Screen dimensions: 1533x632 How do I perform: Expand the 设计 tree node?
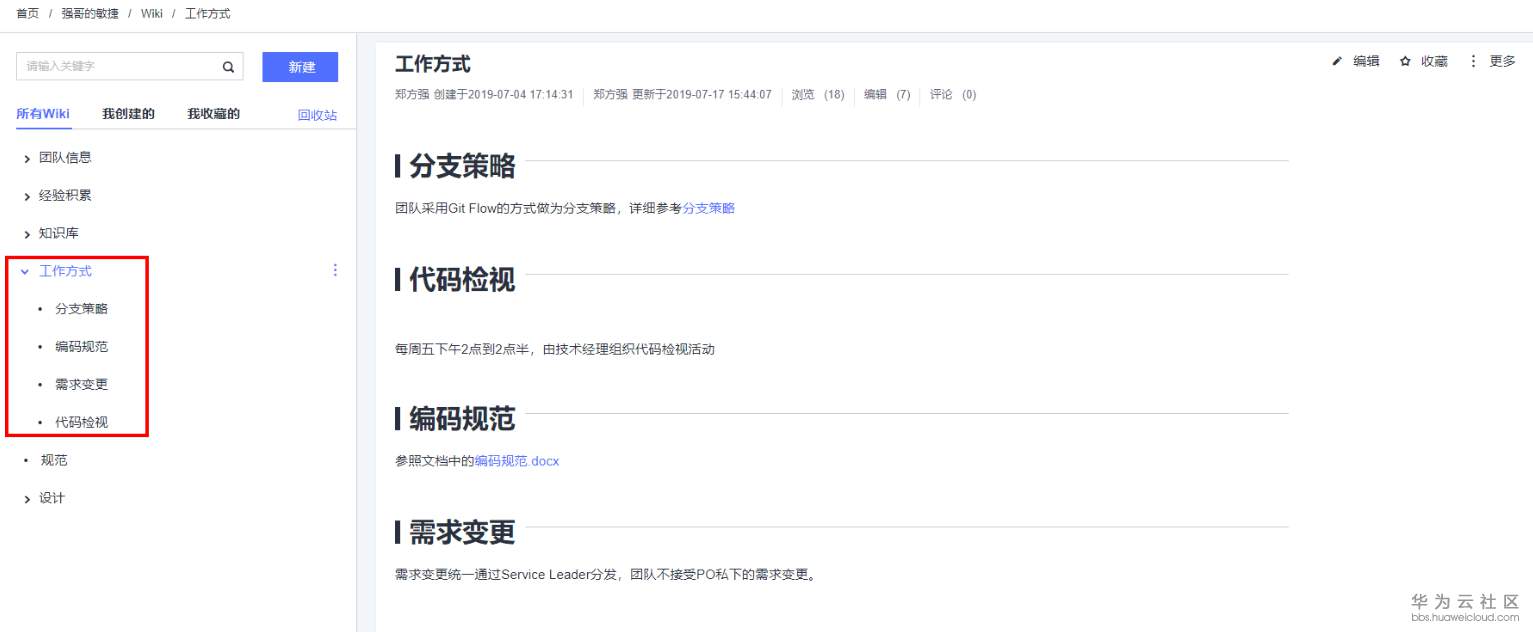[x=26, y=497]
